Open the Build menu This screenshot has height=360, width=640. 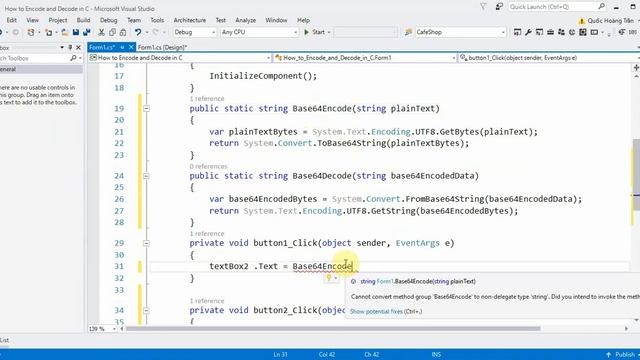(83, 20)
